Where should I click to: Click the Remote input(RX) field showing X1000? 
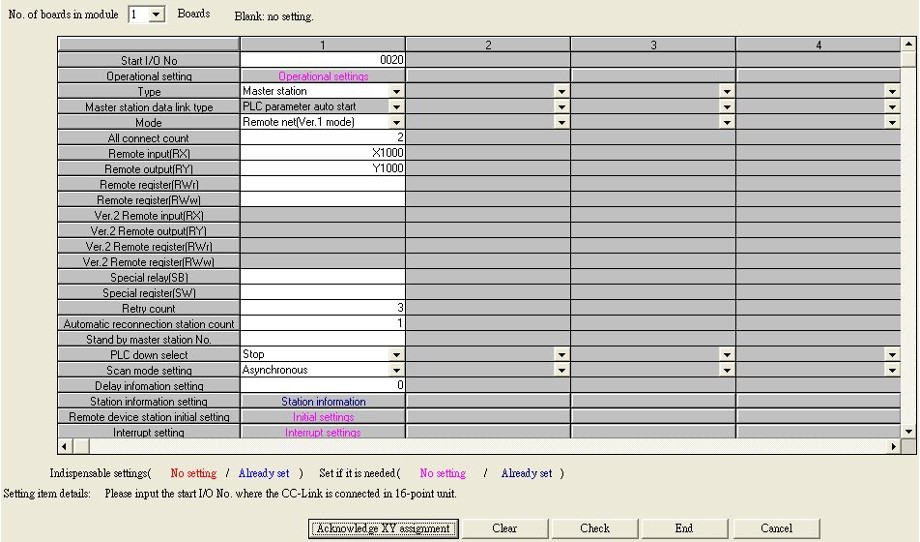pos(323,153)
